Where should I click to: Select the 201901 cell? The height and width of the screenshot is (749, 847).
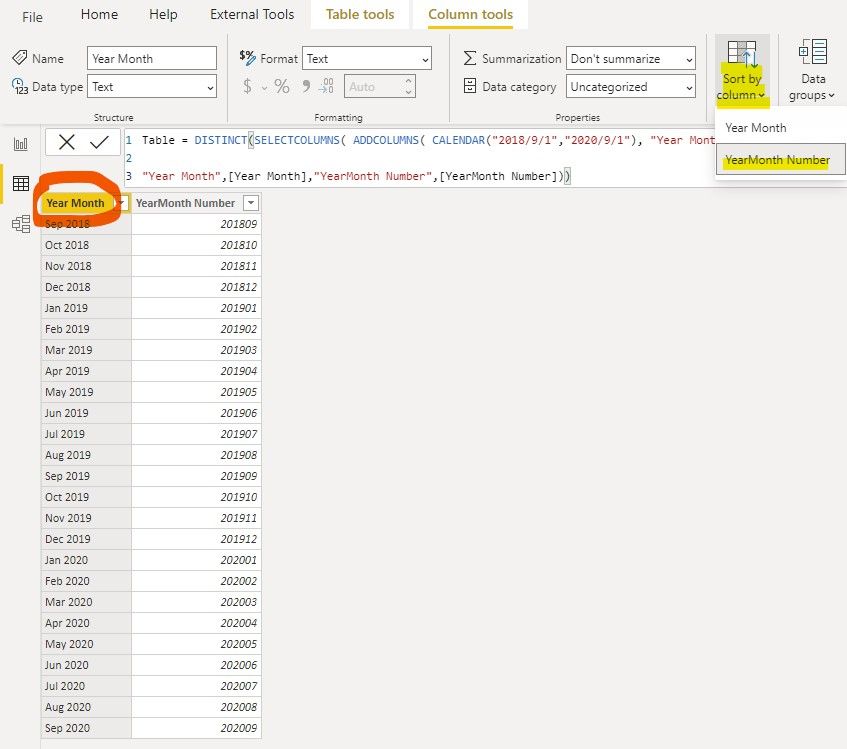pyautogui.click(x=197, y=308)
